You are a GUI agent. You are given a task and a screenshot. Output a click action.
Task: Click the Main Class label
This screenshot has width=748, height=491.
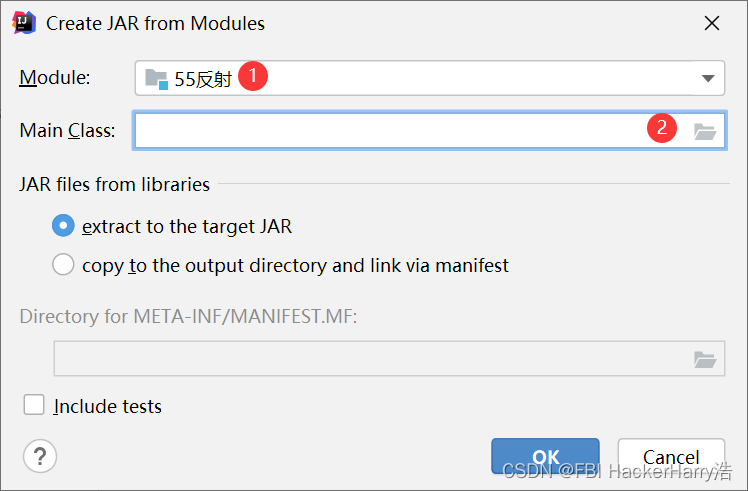67,130
